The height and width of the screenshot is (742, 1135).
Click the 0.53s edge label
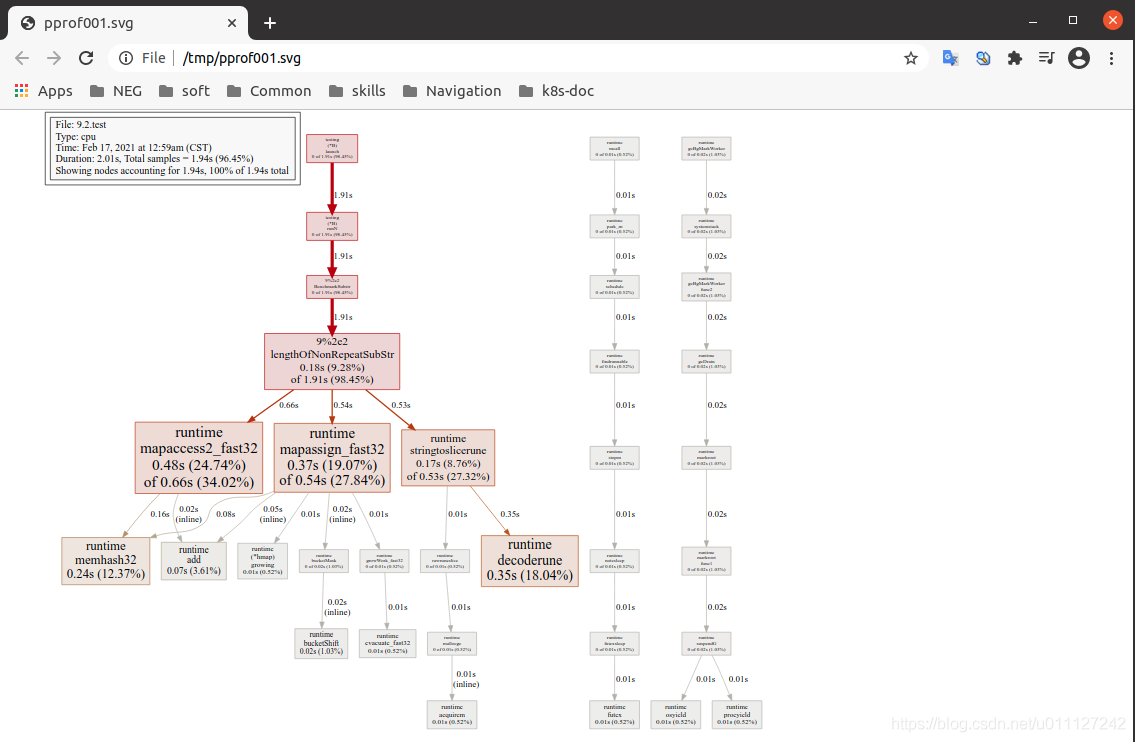(x=401, y=405)
